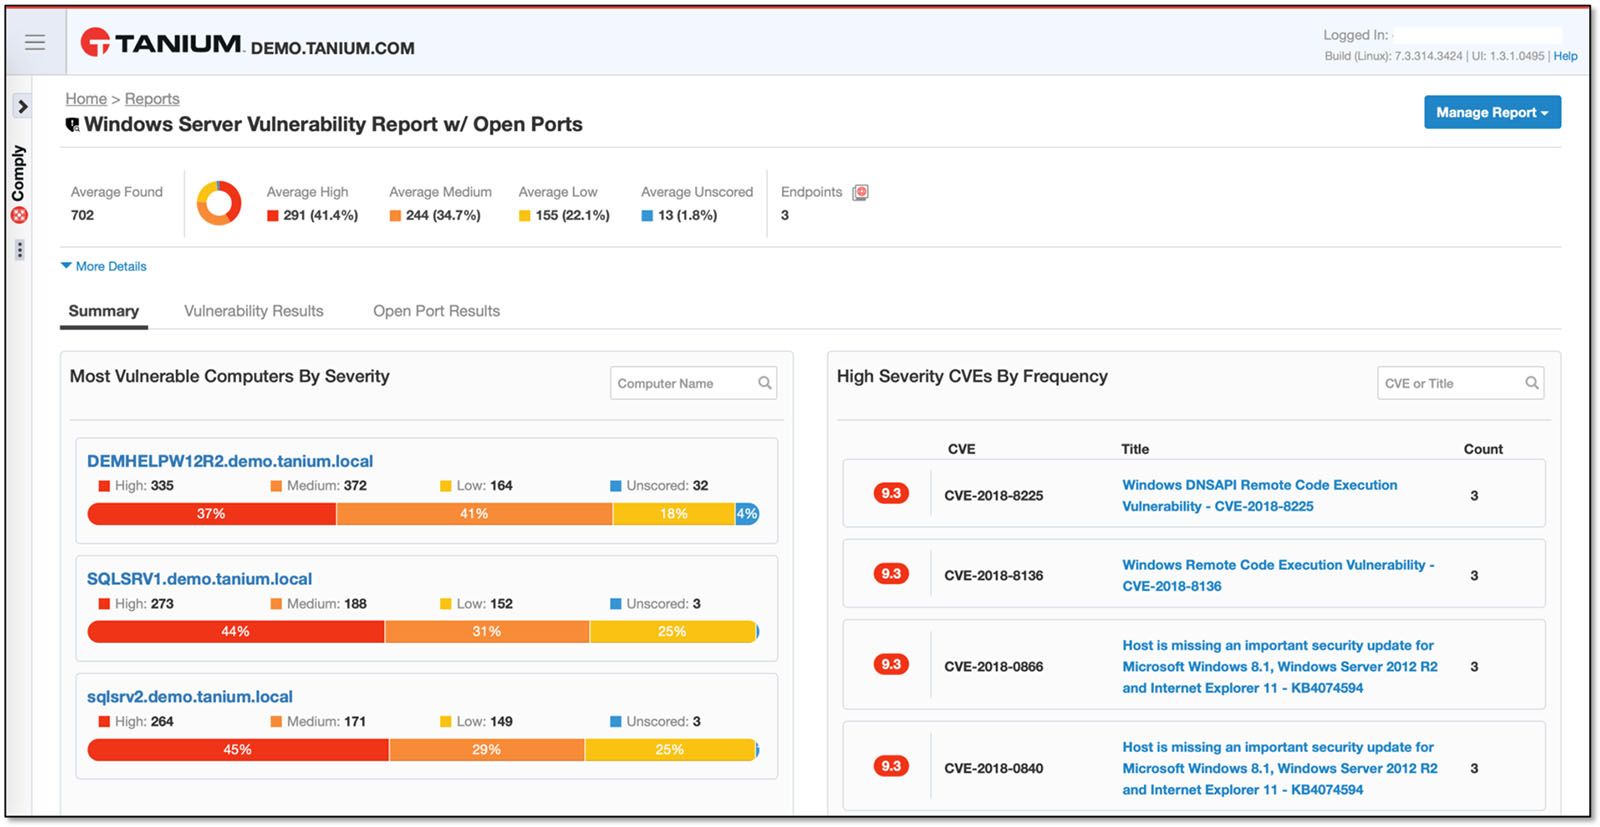Switch to the Vulnerability Results tab

tap(254, 311)
